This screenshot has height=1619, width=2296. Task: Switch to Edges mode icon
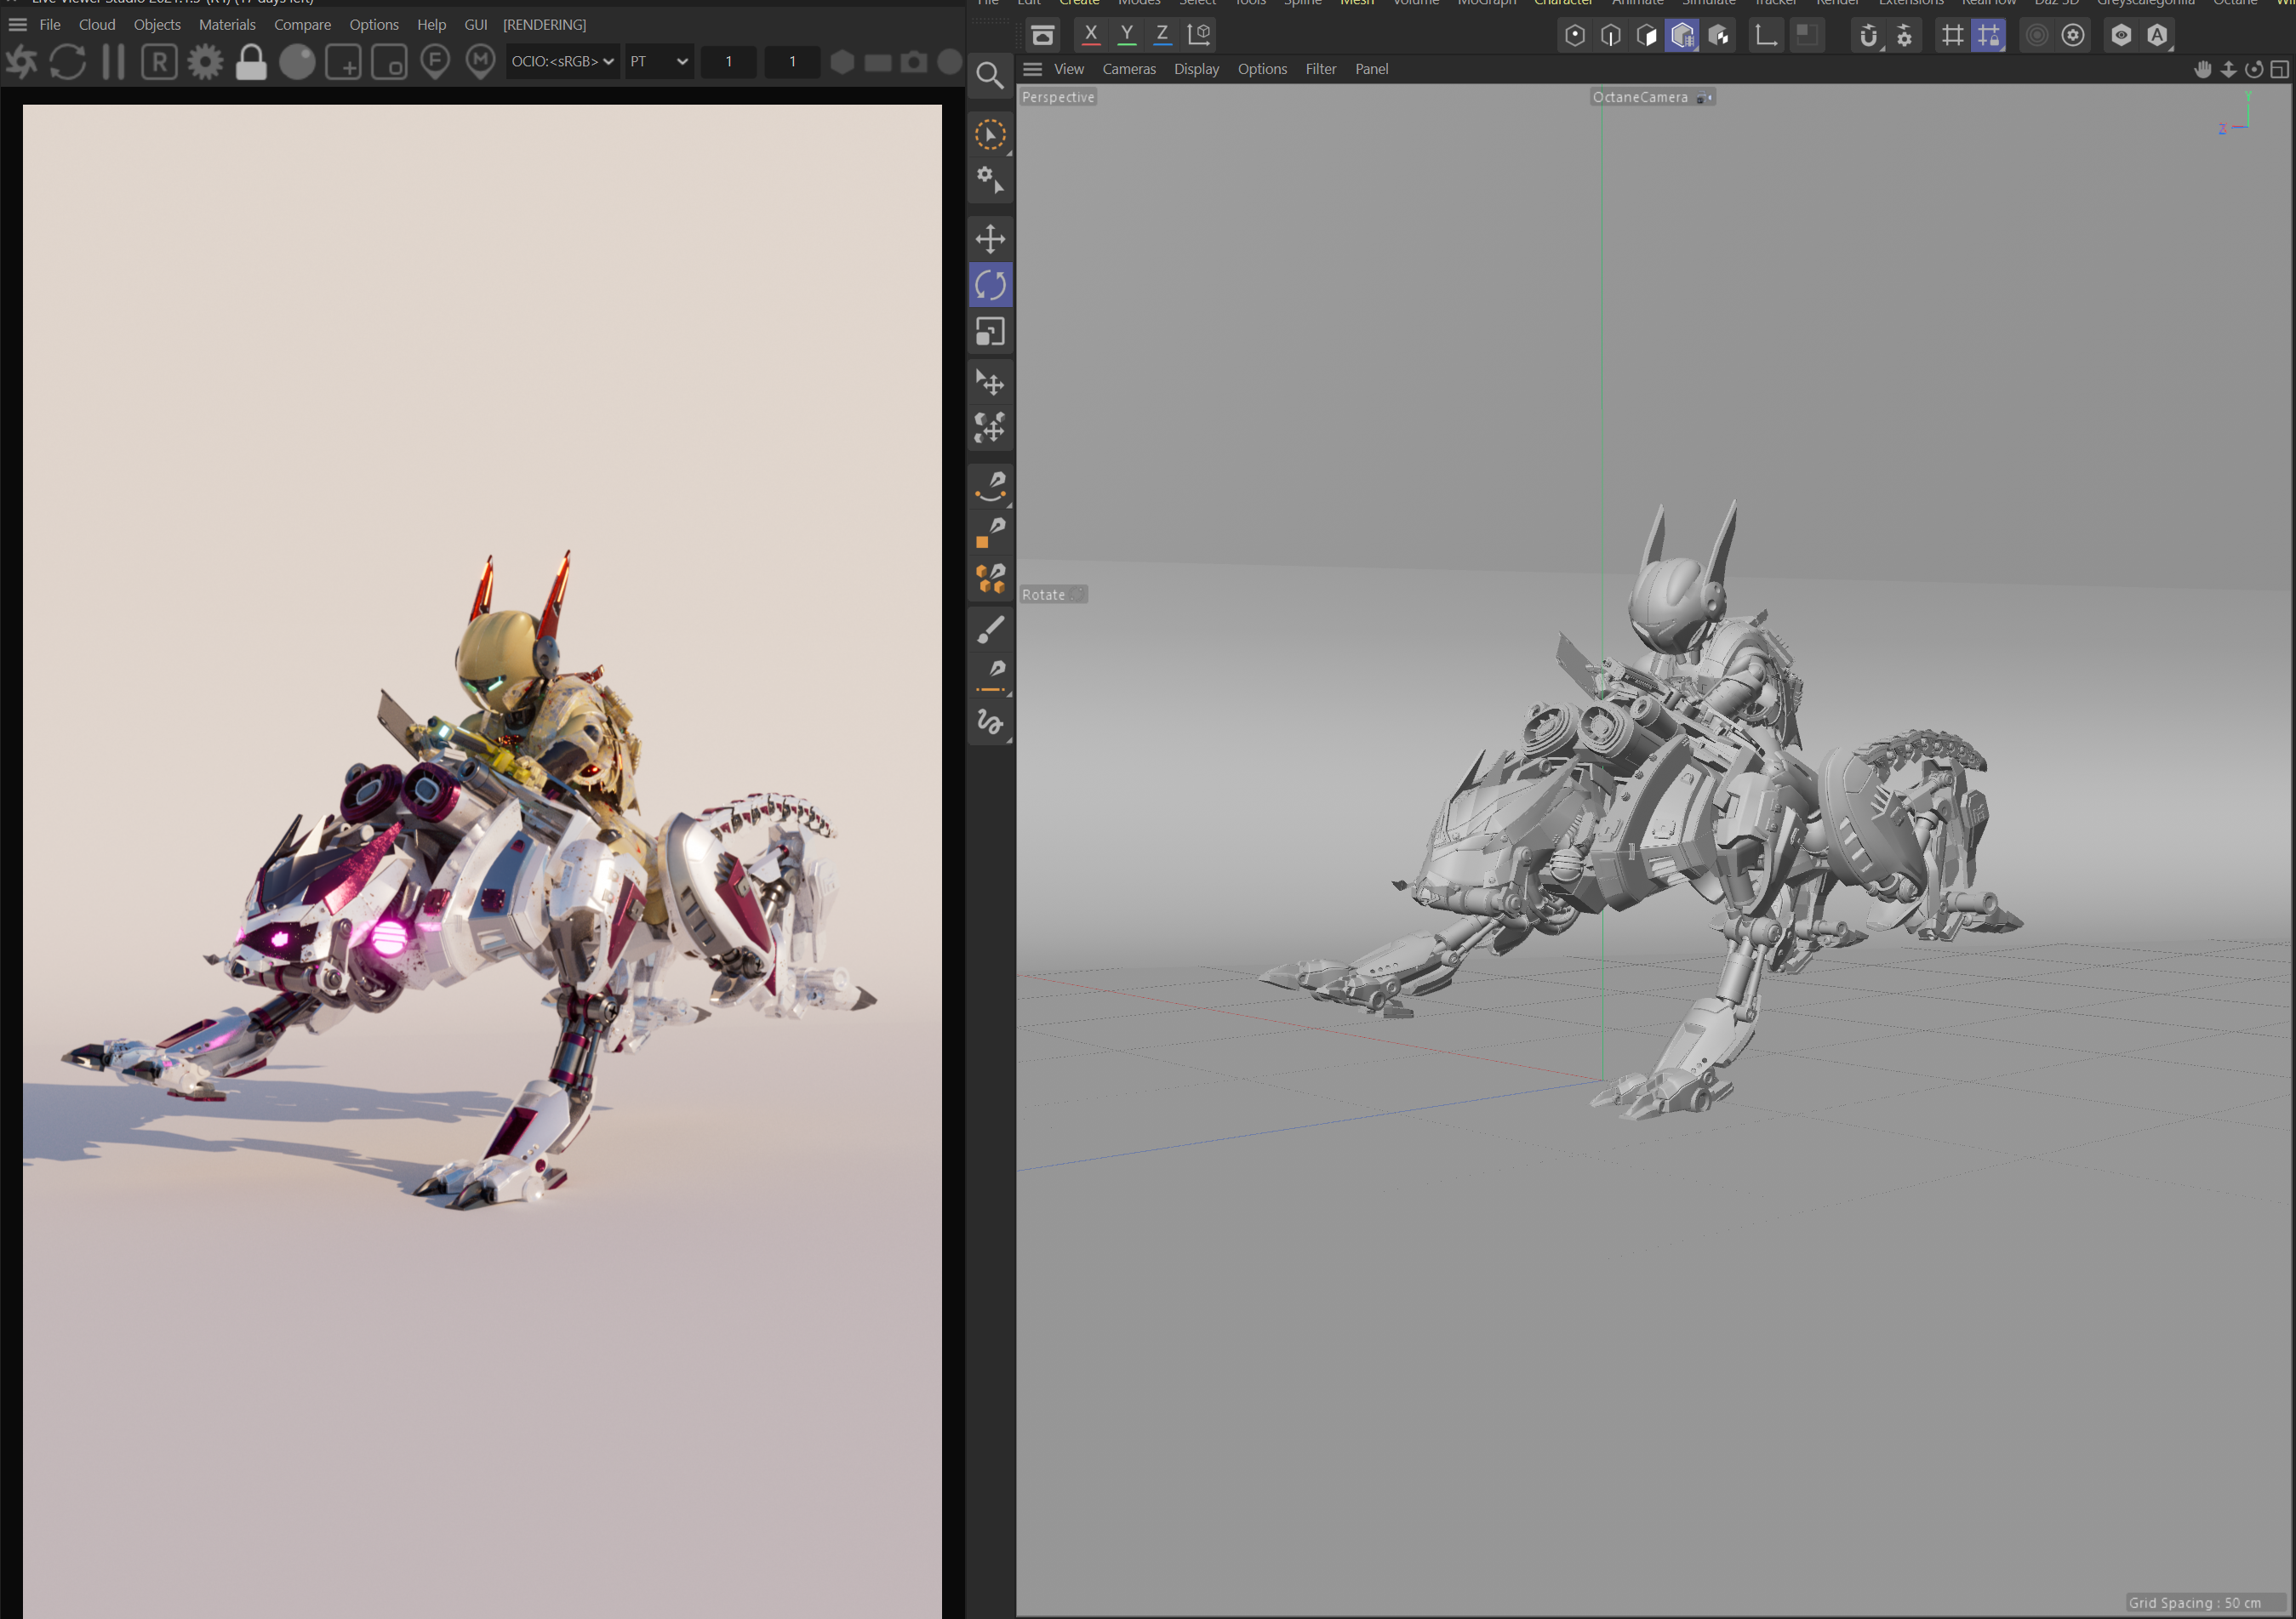click(x=1610, y=35)
